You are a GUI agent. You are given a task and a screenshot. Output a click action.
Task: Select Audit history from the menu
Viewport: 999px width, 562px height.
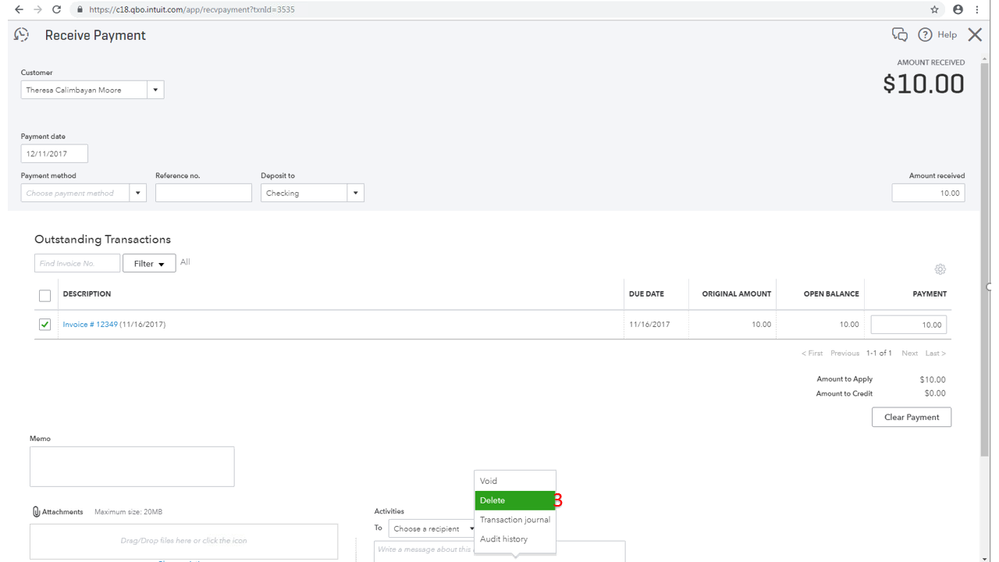click(515, 539)
